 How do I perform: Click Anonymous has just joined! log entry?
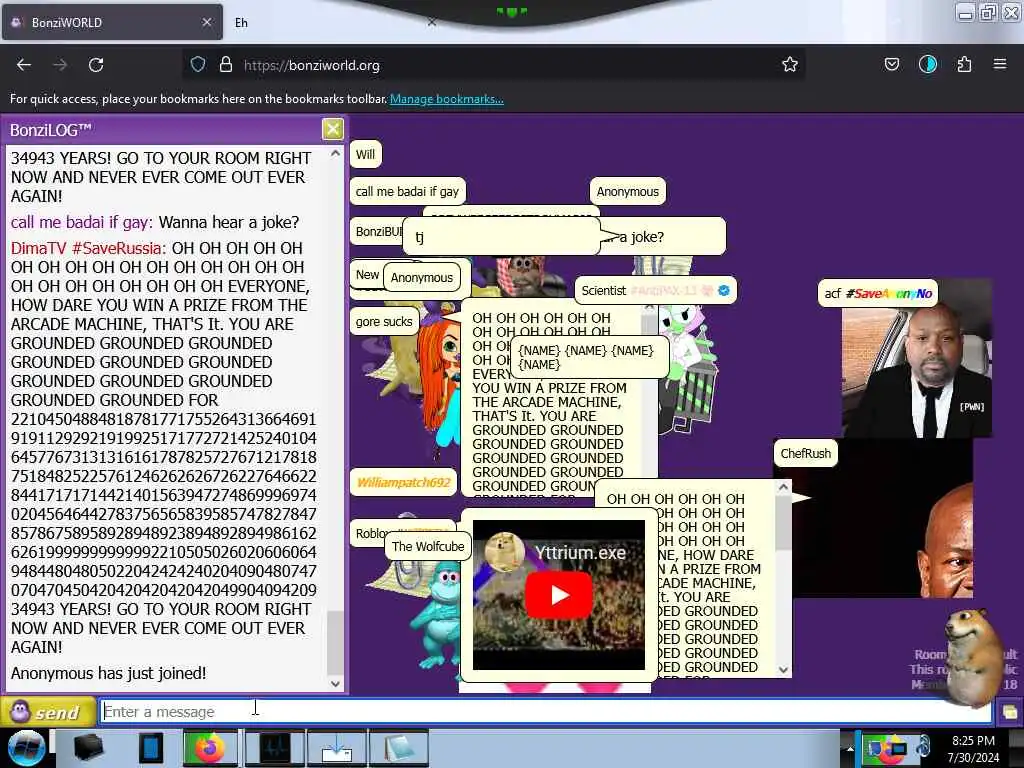tap(108, 673)
